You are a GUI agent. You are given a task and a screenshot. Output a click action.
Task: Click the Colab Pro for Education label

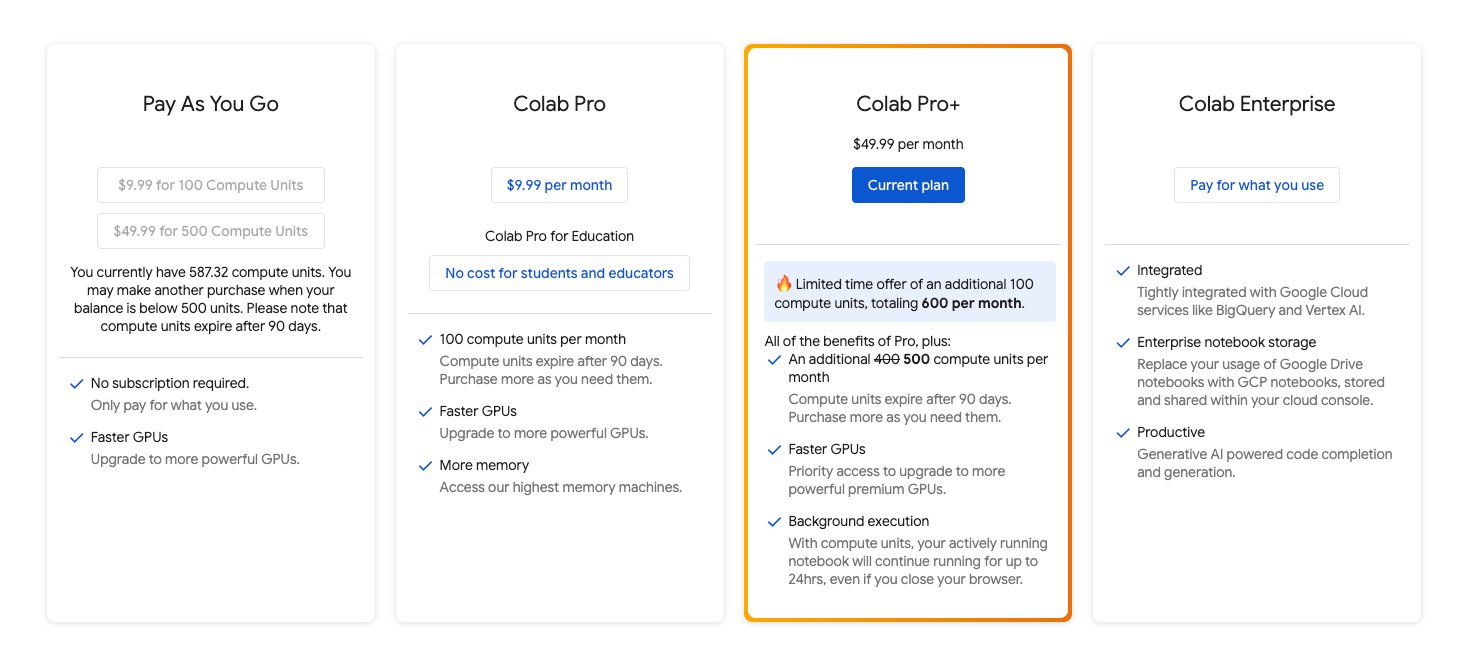(559, 237)
